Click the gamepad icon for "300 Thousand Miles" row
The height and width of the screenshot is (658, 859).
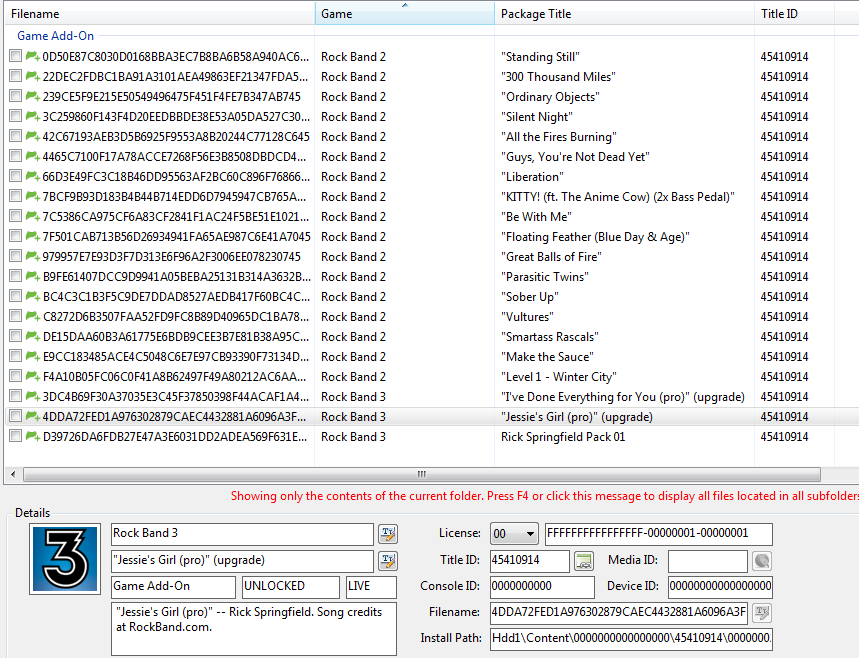point(32,77)
